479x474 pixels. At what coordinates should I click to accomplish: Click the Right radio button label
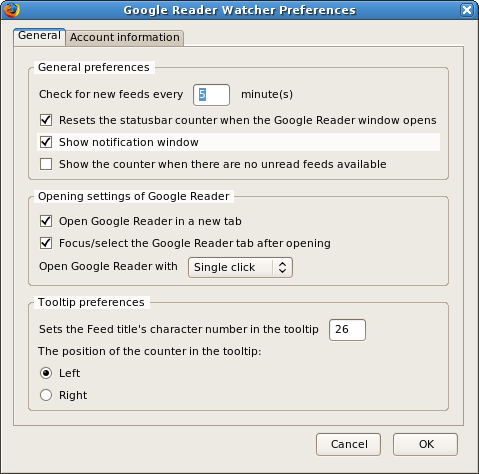pyautogui.click(x=73, y=395)
